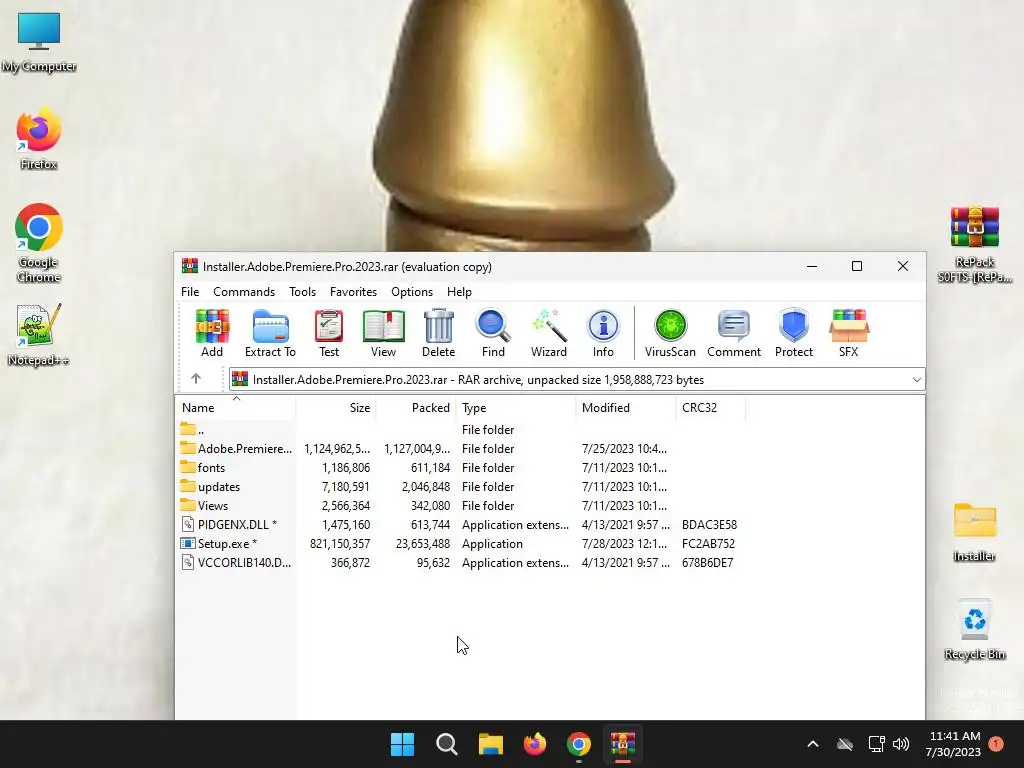Open the View toolbar icon
Image resolution: width=1024 pixels, height=768 pixels.
coord(383,333)
